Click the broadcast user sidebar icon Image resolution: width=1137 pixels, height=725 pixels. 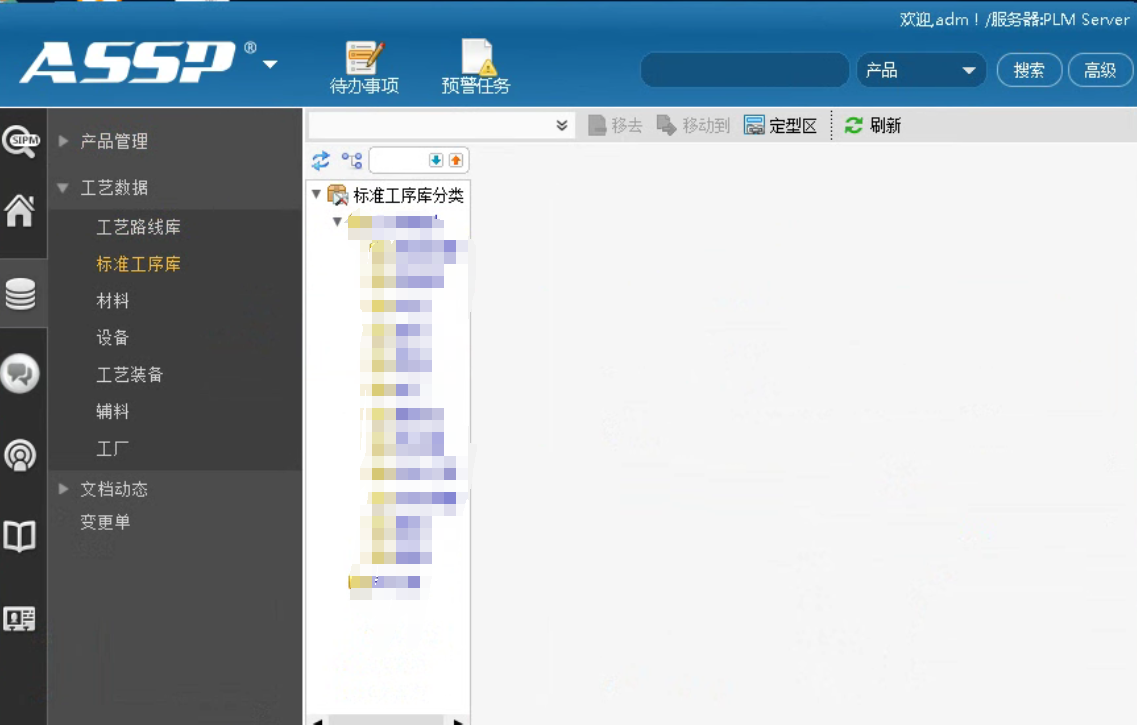(x=20, y=455)
